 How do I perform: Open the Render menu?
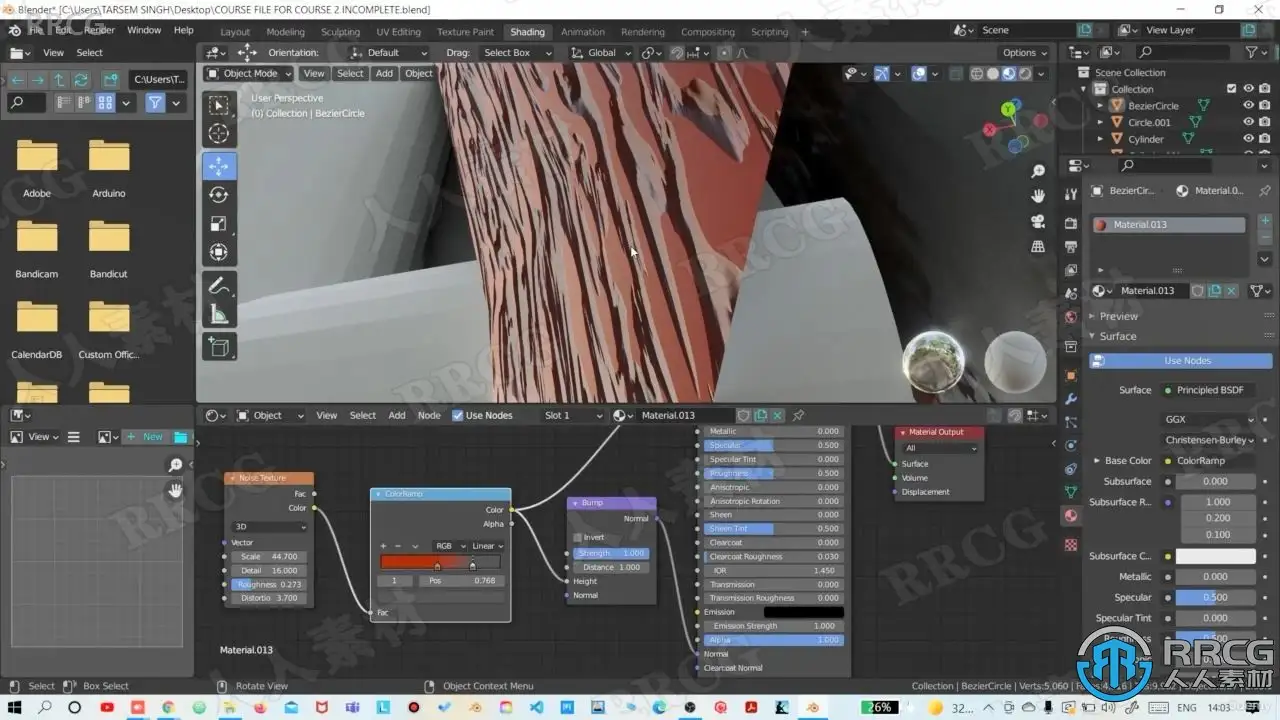(99, 30)
